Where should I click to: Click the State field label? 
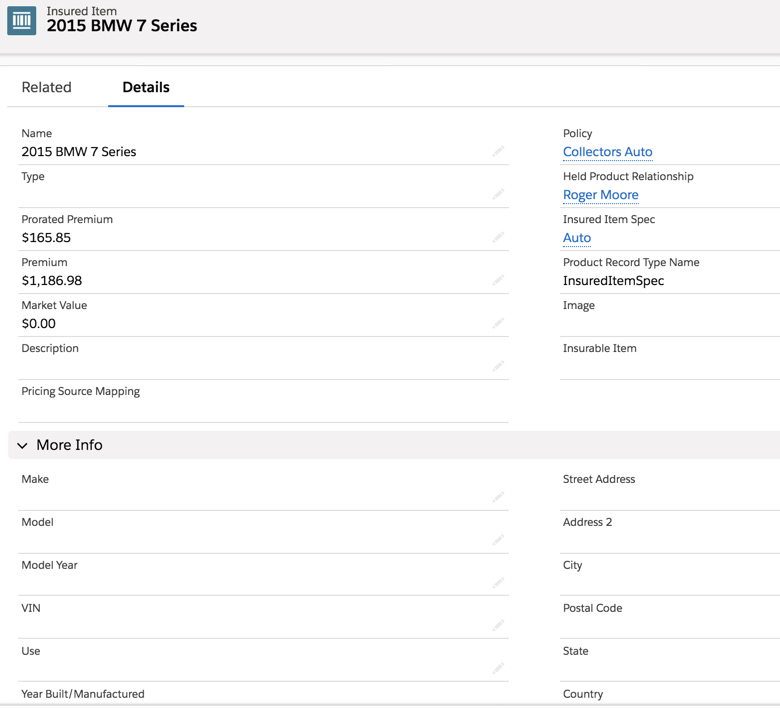coord(576,651)
